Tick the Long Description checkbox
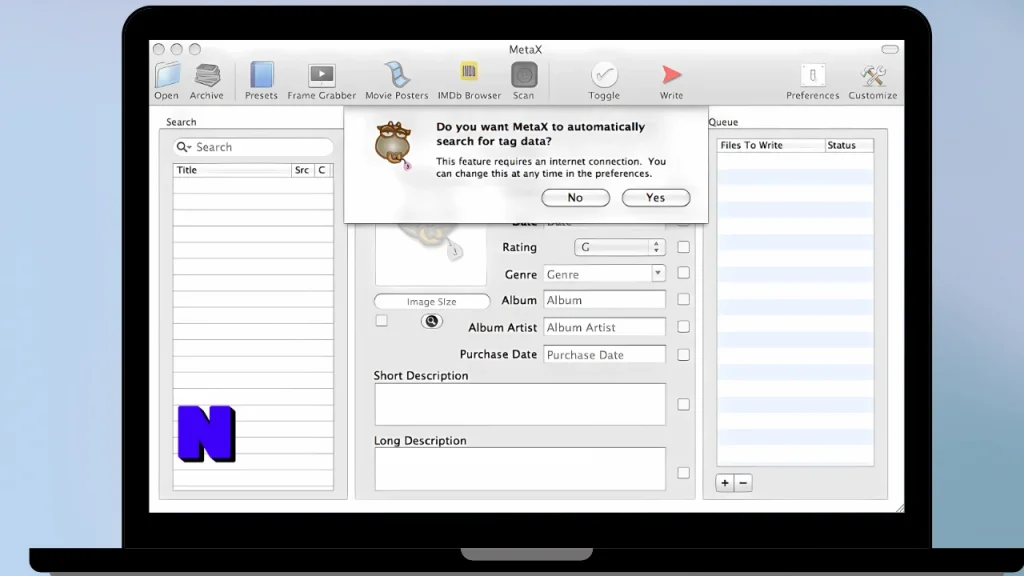This screenshot has height=576, width=1024. point(683,473)
